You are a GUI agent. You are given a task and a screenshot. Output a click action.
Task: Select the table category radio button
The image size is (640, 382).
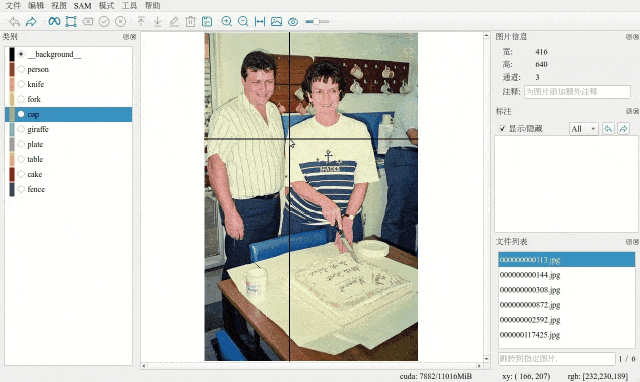pyautogui.click(x=21, y=159)
